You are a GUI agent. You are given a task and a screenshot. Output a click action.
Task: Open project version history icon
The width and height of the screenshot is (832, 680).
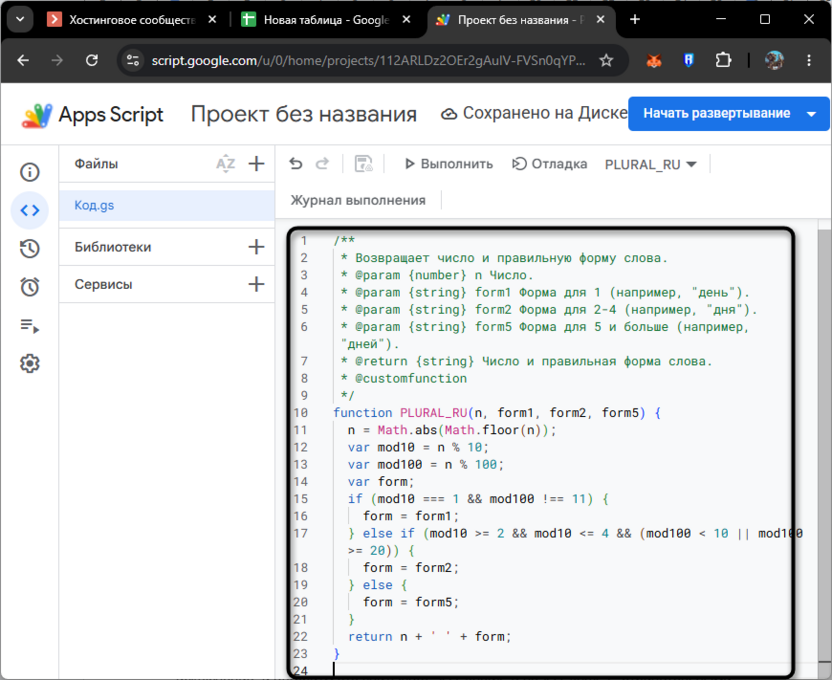30,249
